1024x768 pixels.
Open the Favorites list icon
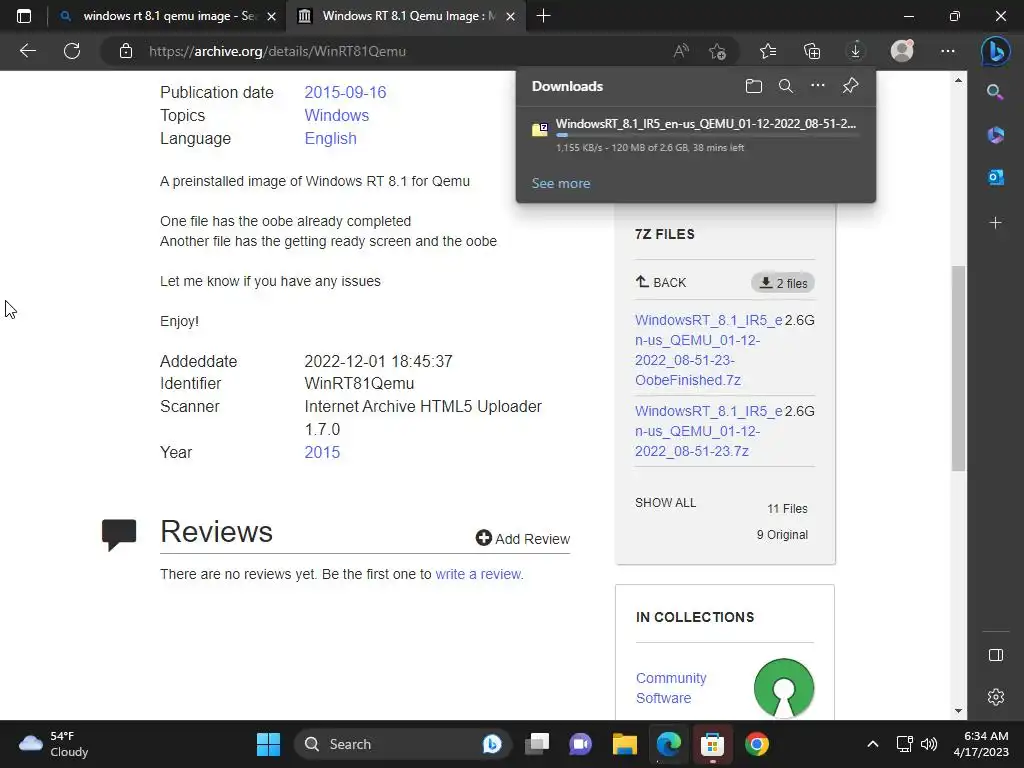tap(768, 51)
